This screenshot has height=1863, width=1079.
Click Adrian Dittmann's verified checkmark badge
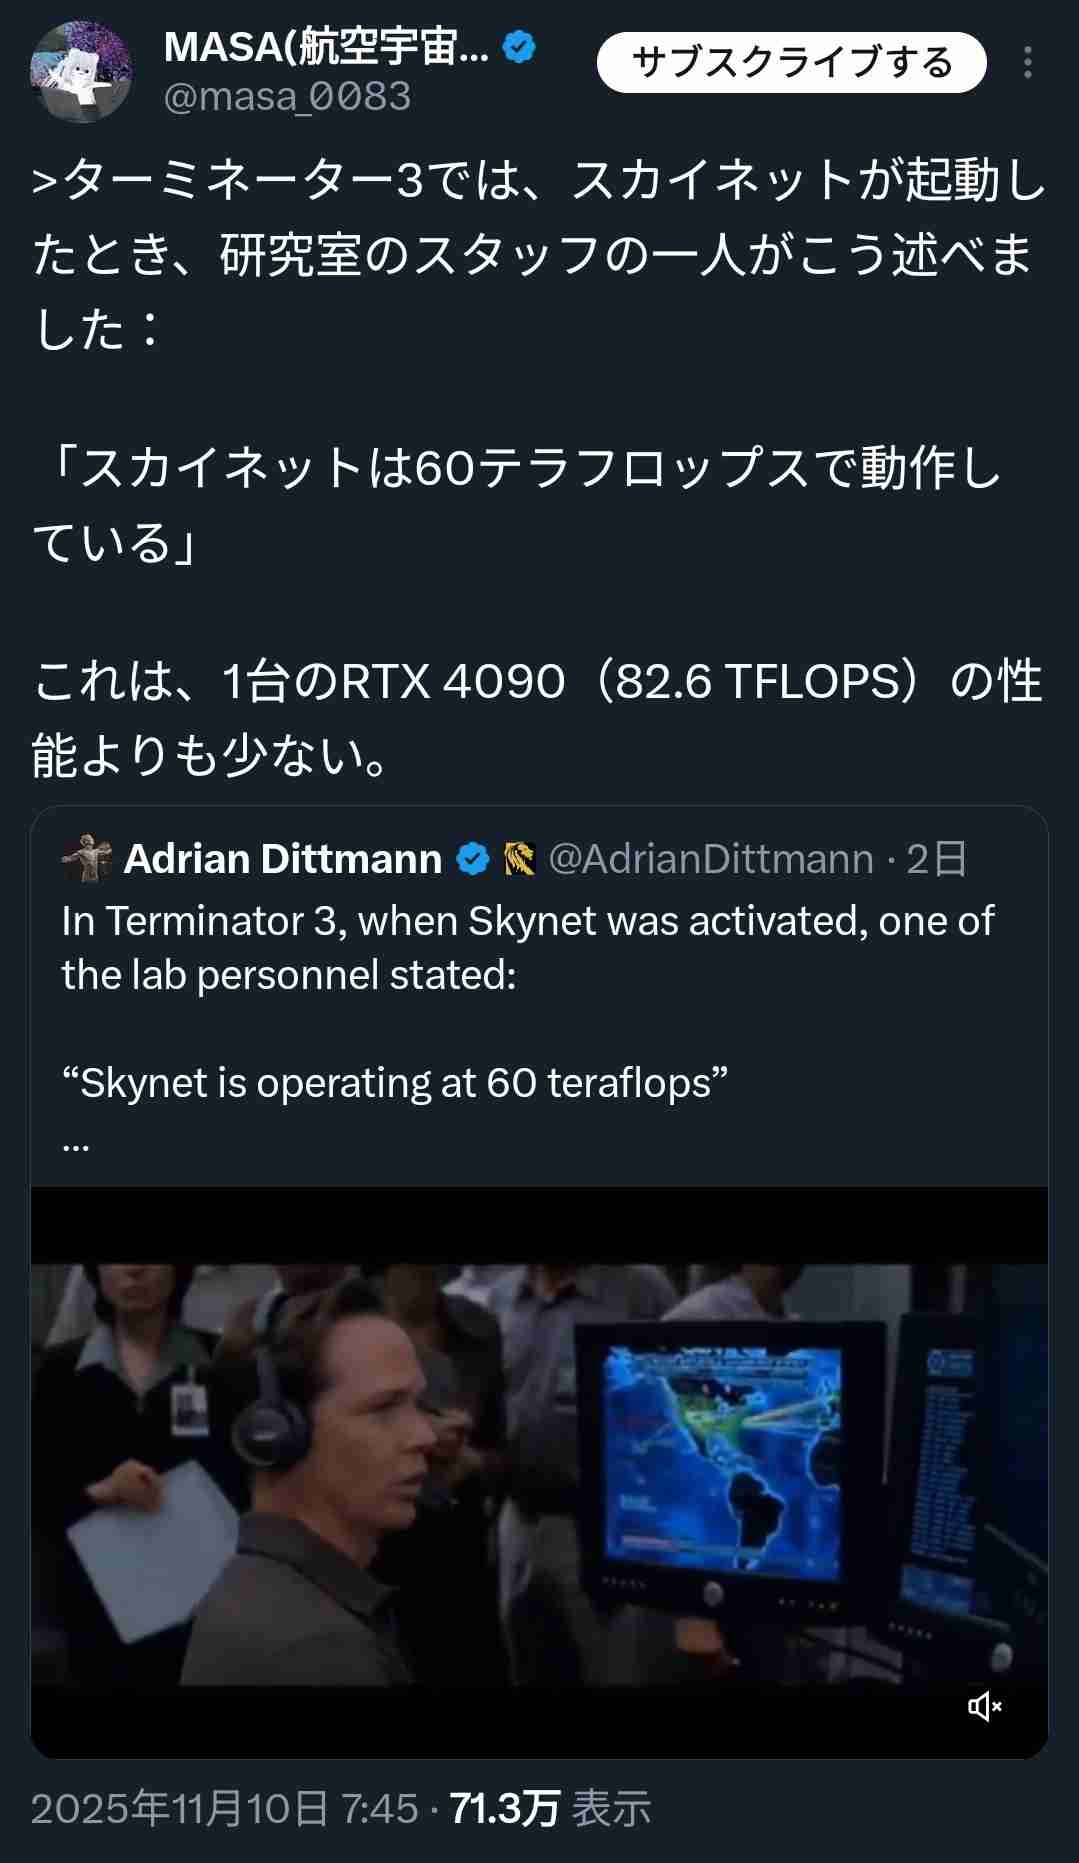473,859
